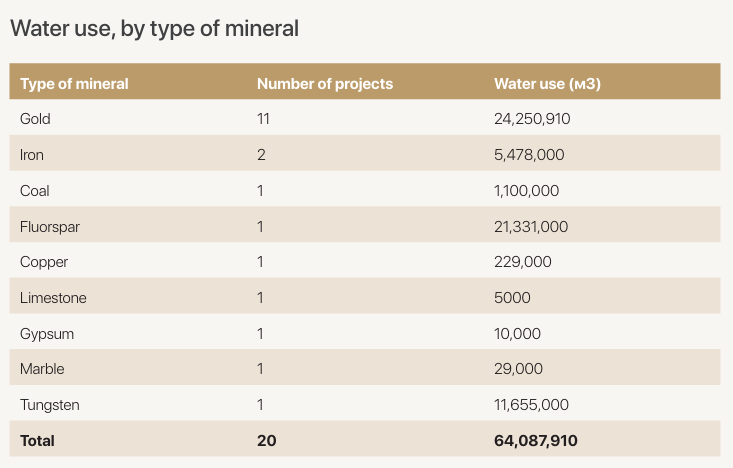733x468 pixels.
Task: Click Fluorspar's water use 21,331,000
Action: [531, 227]
